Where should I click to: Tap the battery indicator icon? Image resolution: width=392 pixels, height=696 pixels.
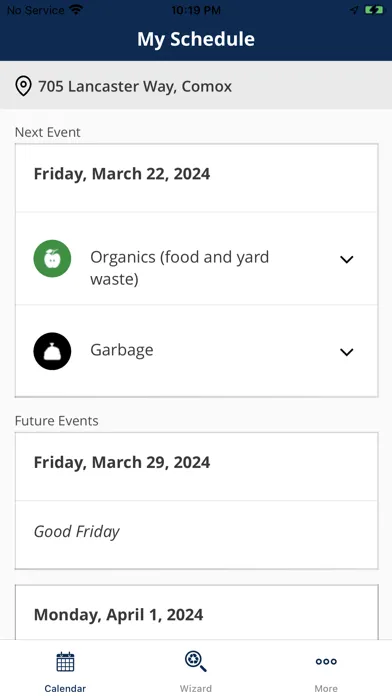374,10
